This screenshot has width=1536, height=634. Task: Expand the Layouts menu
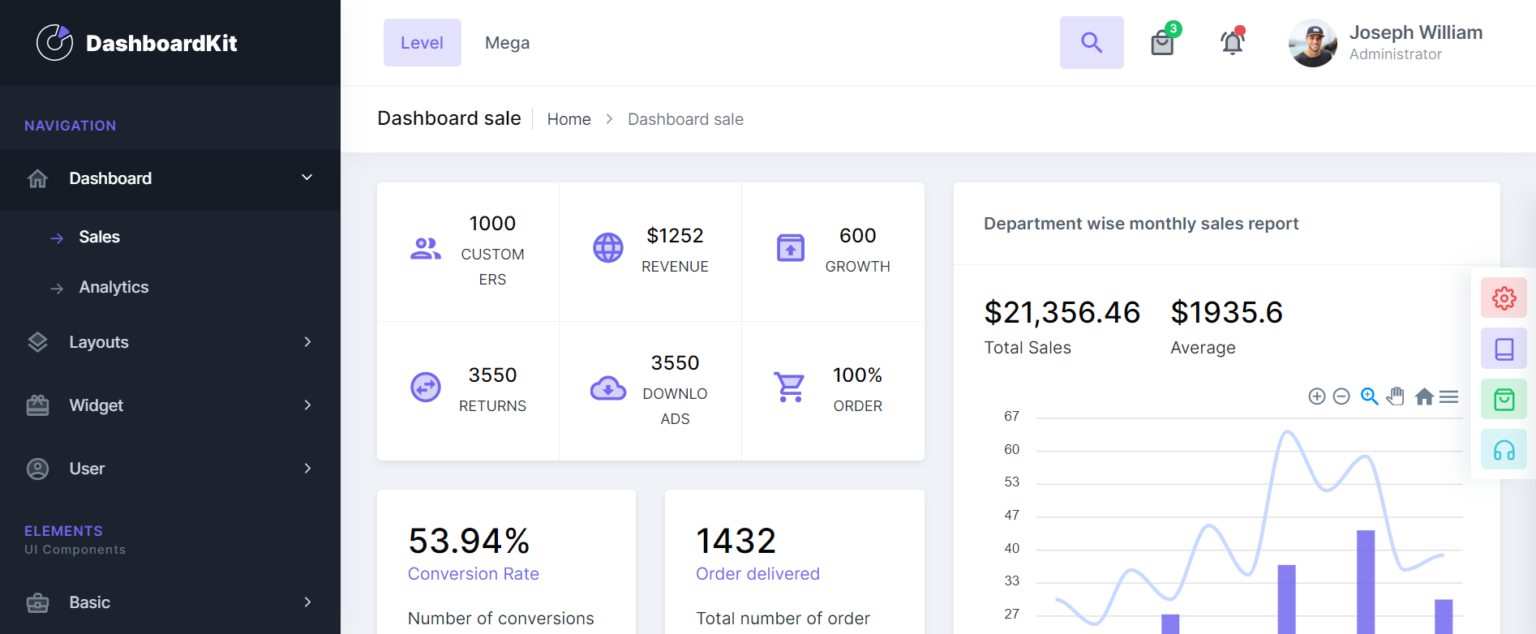[x=170, y=342]
